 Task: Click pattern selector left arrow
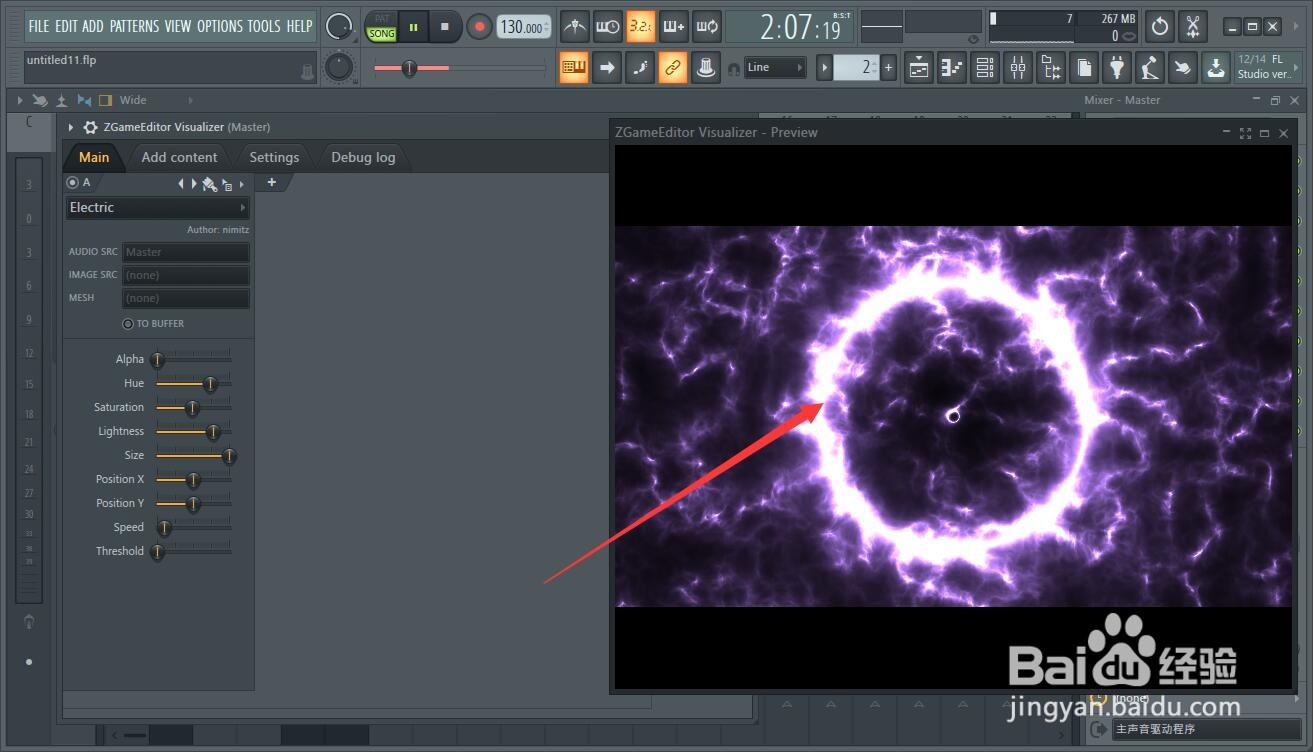(x=825, y=68)
